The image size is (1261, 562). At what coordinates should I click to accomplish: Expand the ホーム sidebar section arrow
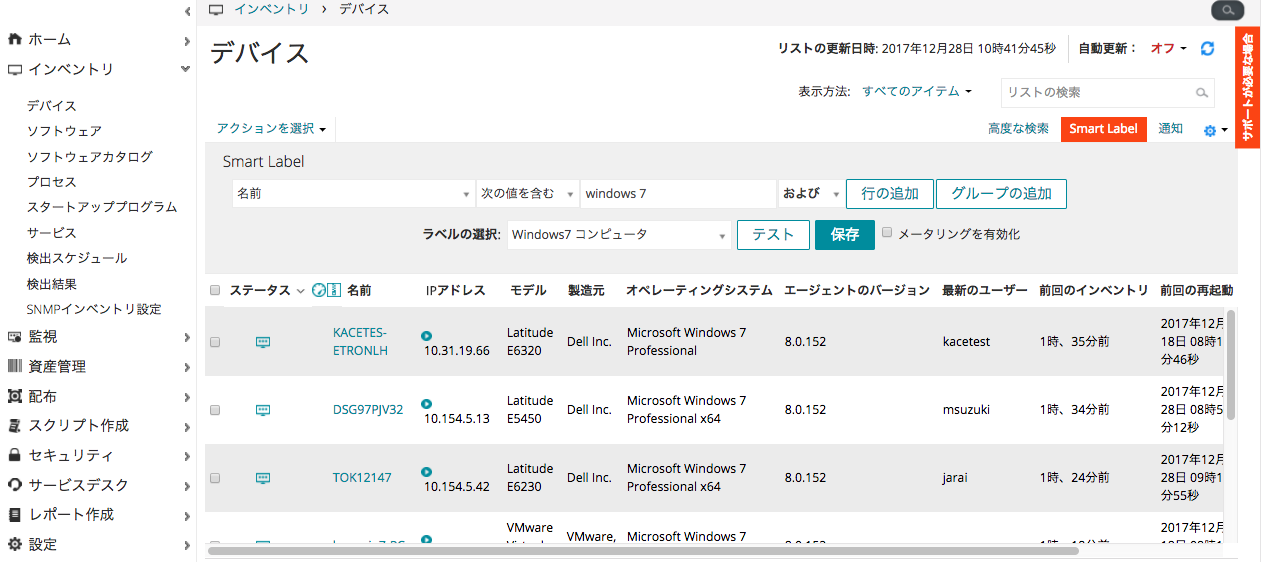[x=187, y=41]
